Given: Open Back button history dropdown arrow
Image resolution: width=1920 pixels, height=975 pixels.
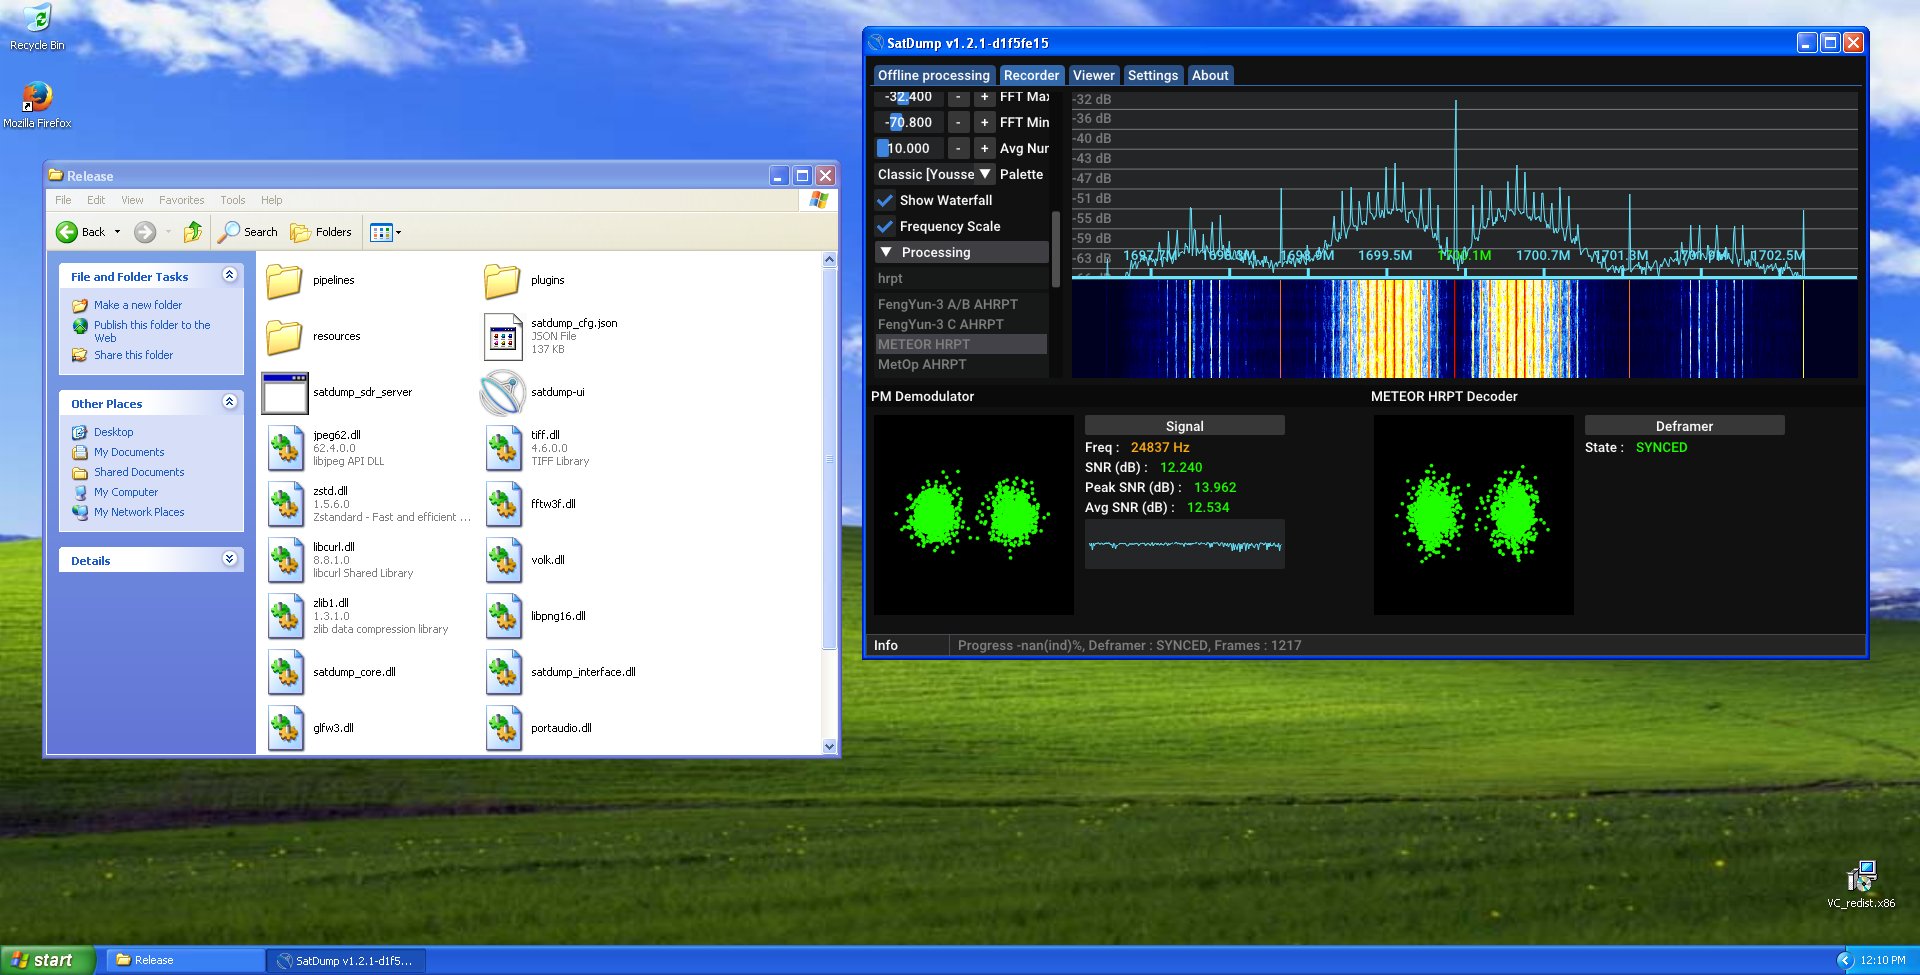Looking at the screenshot, I should click(117, 232).
